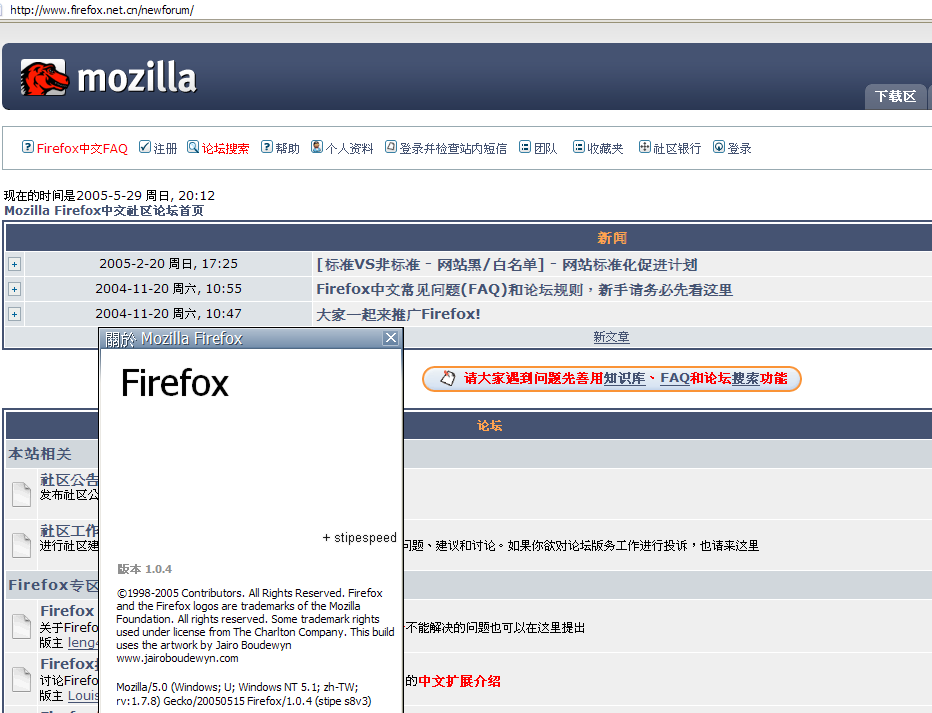Open the 下载区 tab
Screen dimensions: 932x713
(x=896, y=96)
